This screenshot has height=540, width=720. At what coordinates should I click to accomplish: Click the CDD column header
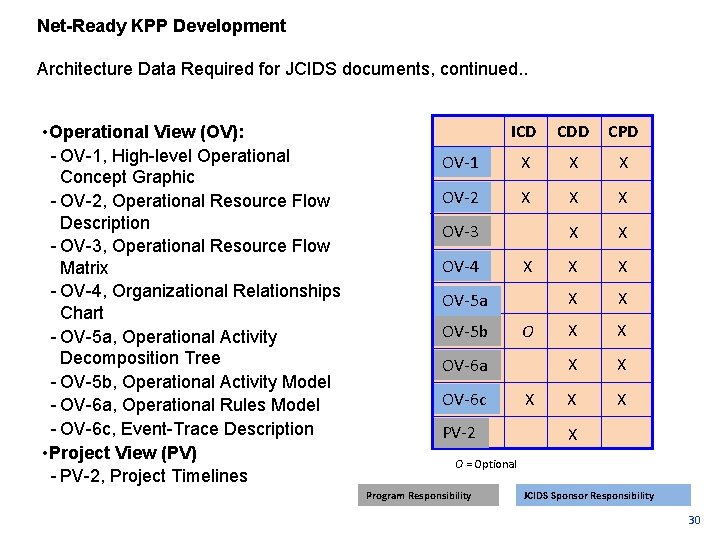pos(573,132)
